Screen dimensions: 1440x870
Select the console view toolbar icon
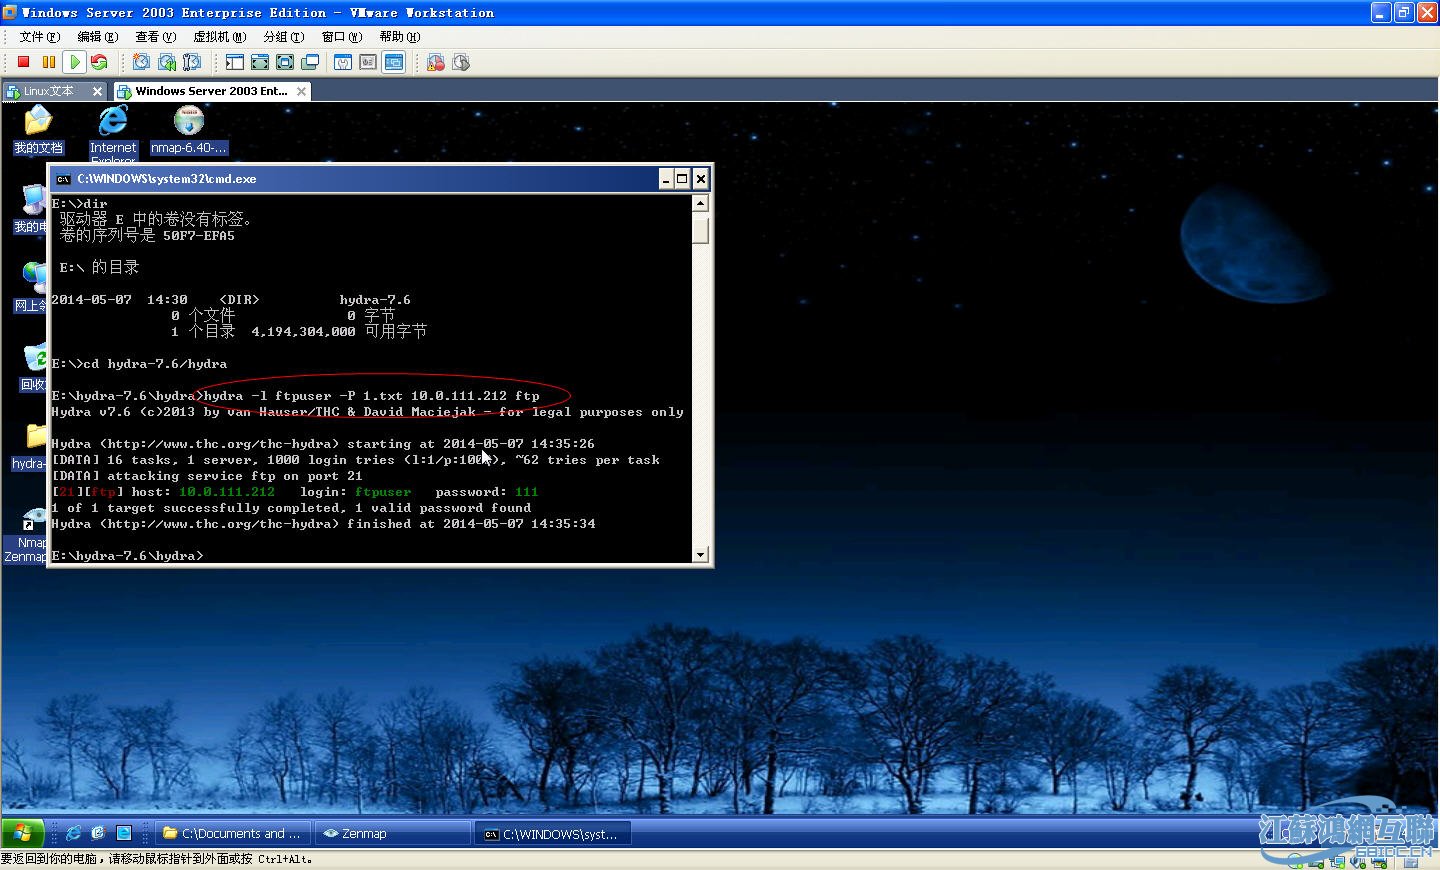(x=394, y=62)
